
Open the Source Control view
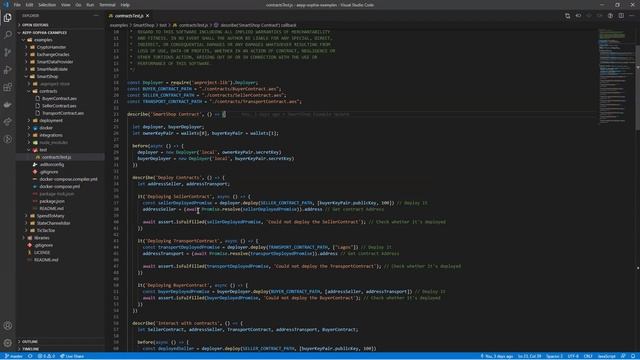click(x=8, y=52)
